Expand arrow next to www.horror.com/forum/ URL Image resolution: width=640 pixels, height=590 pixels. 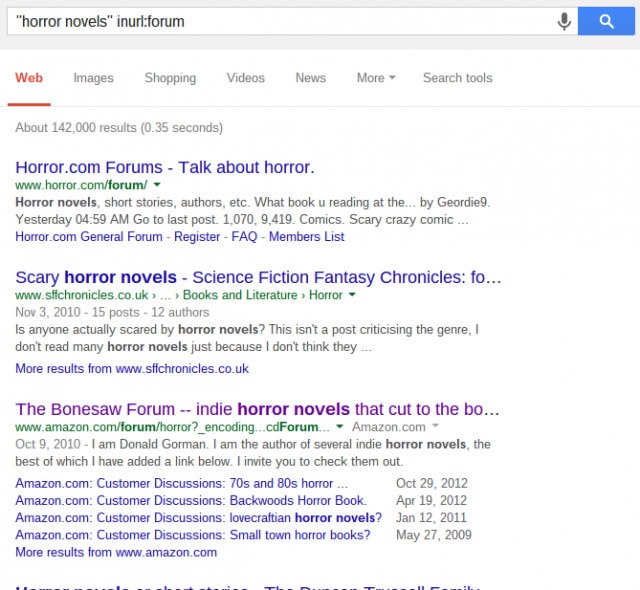[x=157, y=185]
